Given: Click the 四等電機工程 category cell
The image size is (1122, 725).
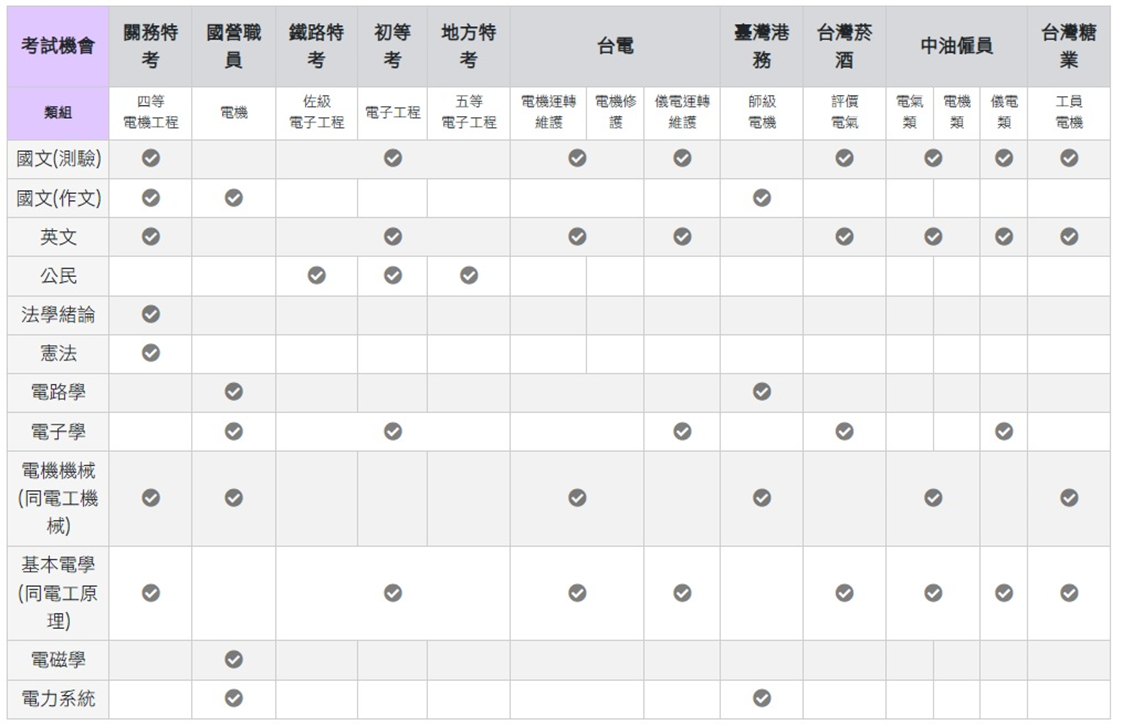Looking at the screenshot, I should pyautogui.click(x=150, y=113).
